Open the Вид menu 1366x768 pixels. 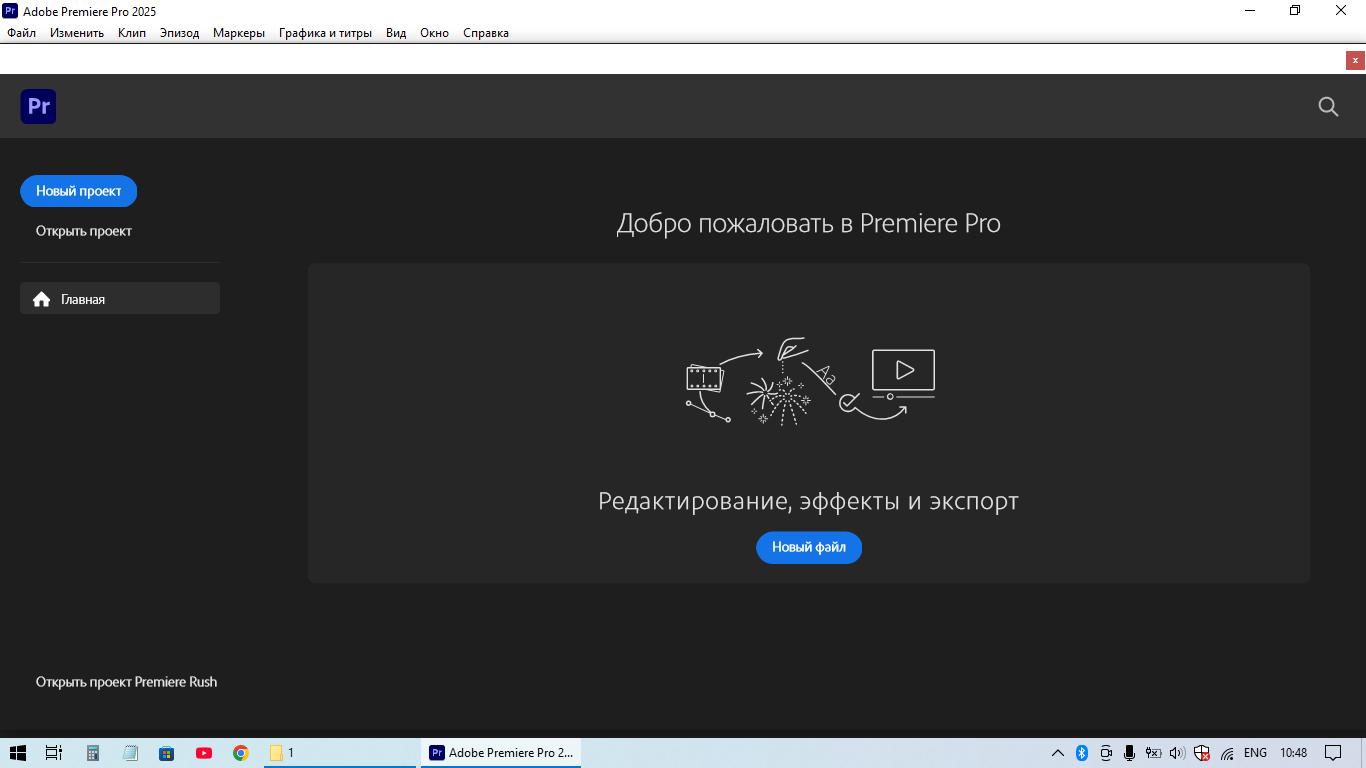tap(396, 33)
